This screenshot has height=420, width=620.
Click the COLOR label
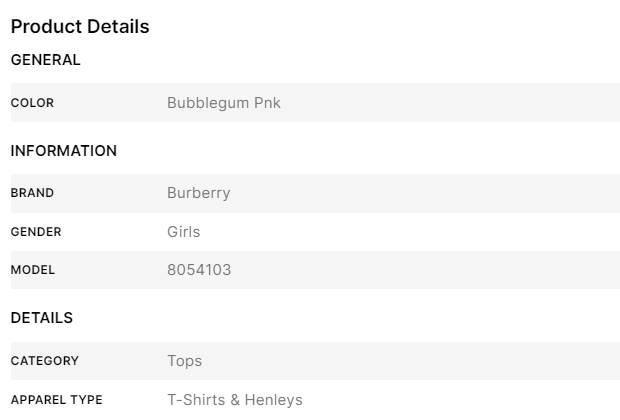click(32, 103)
